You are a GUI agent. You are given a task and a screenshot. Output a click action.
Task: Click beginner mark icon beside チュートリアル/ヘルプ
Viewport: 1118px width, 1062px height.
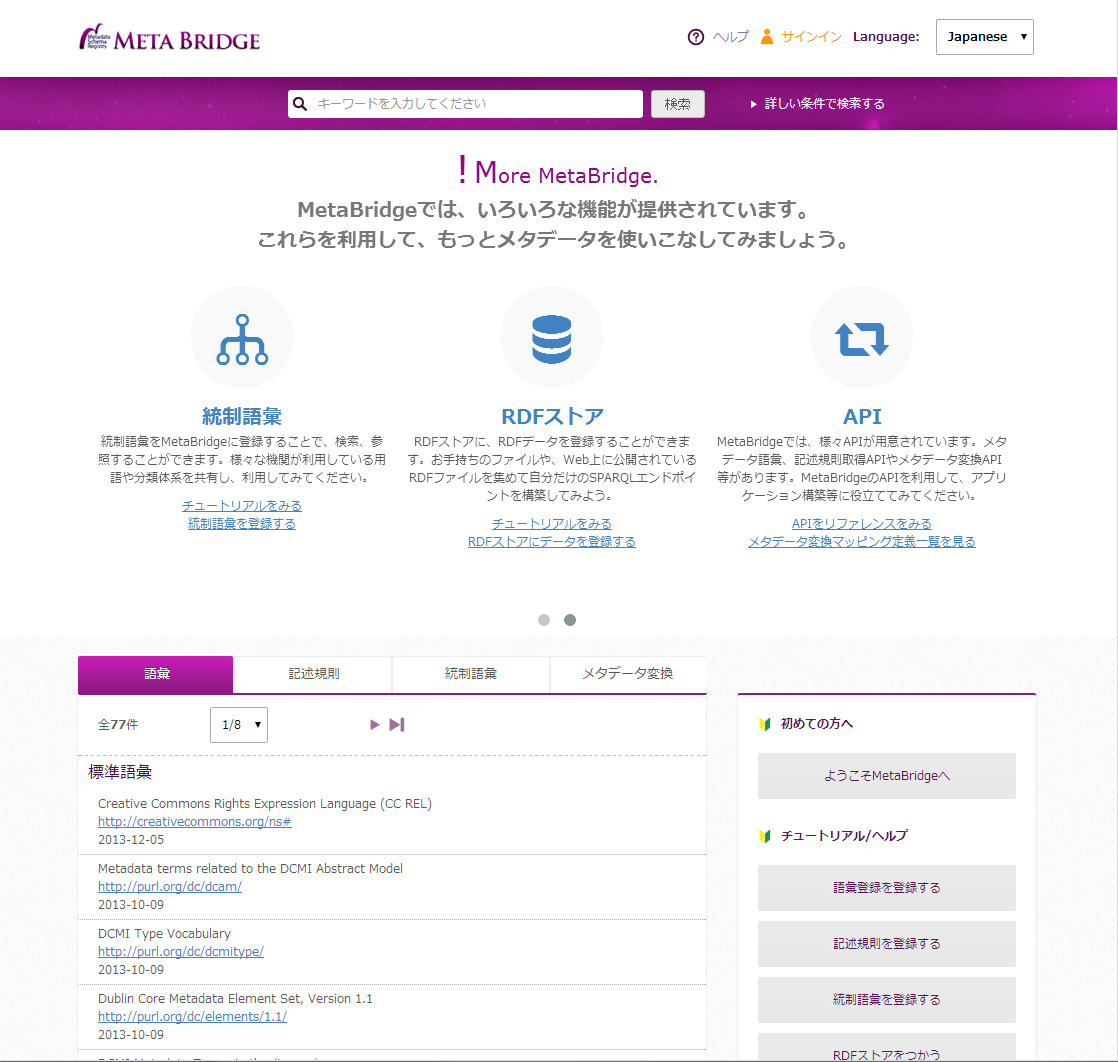pyautogui.click(x=765, y=836)
